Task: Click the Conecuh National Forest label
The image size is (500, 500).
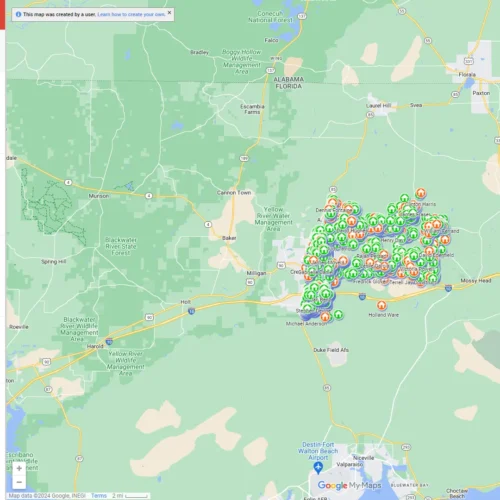Action: (270, 17)
